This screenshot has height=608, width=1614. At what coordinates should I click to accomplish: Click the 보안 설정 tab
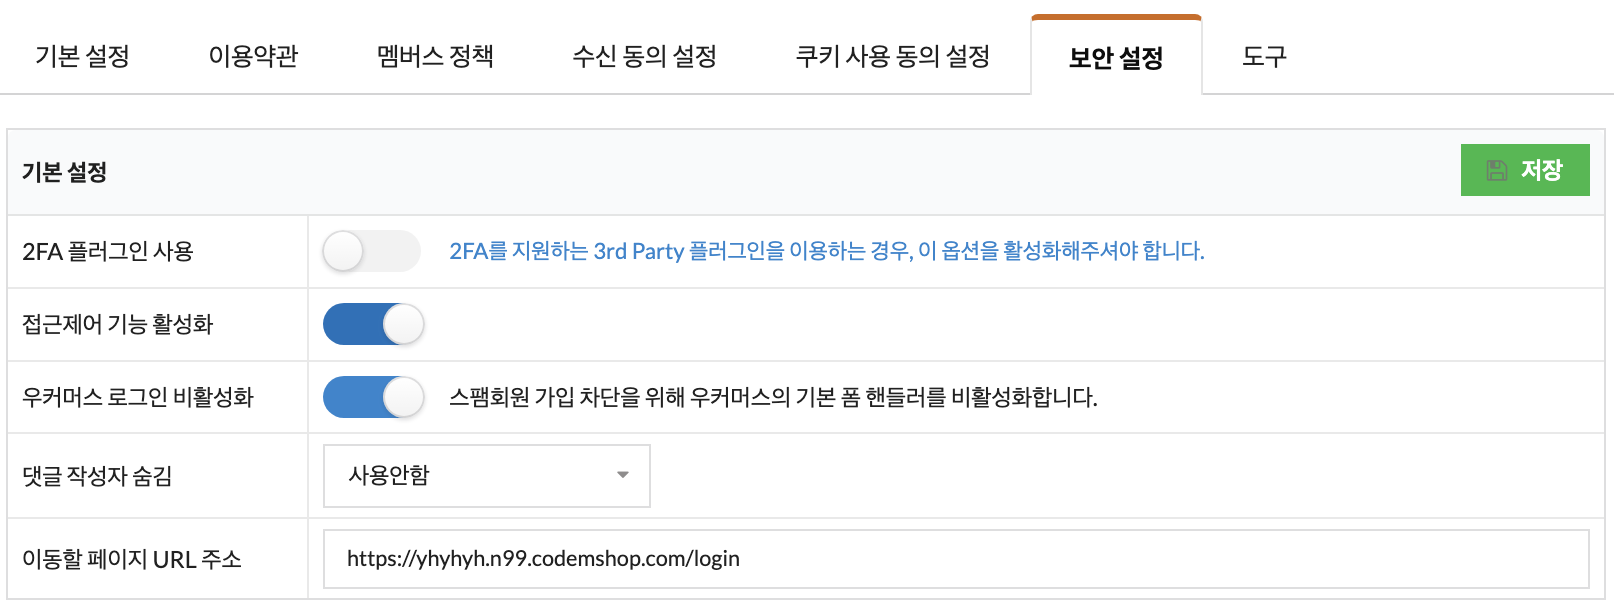[1116, 57]
